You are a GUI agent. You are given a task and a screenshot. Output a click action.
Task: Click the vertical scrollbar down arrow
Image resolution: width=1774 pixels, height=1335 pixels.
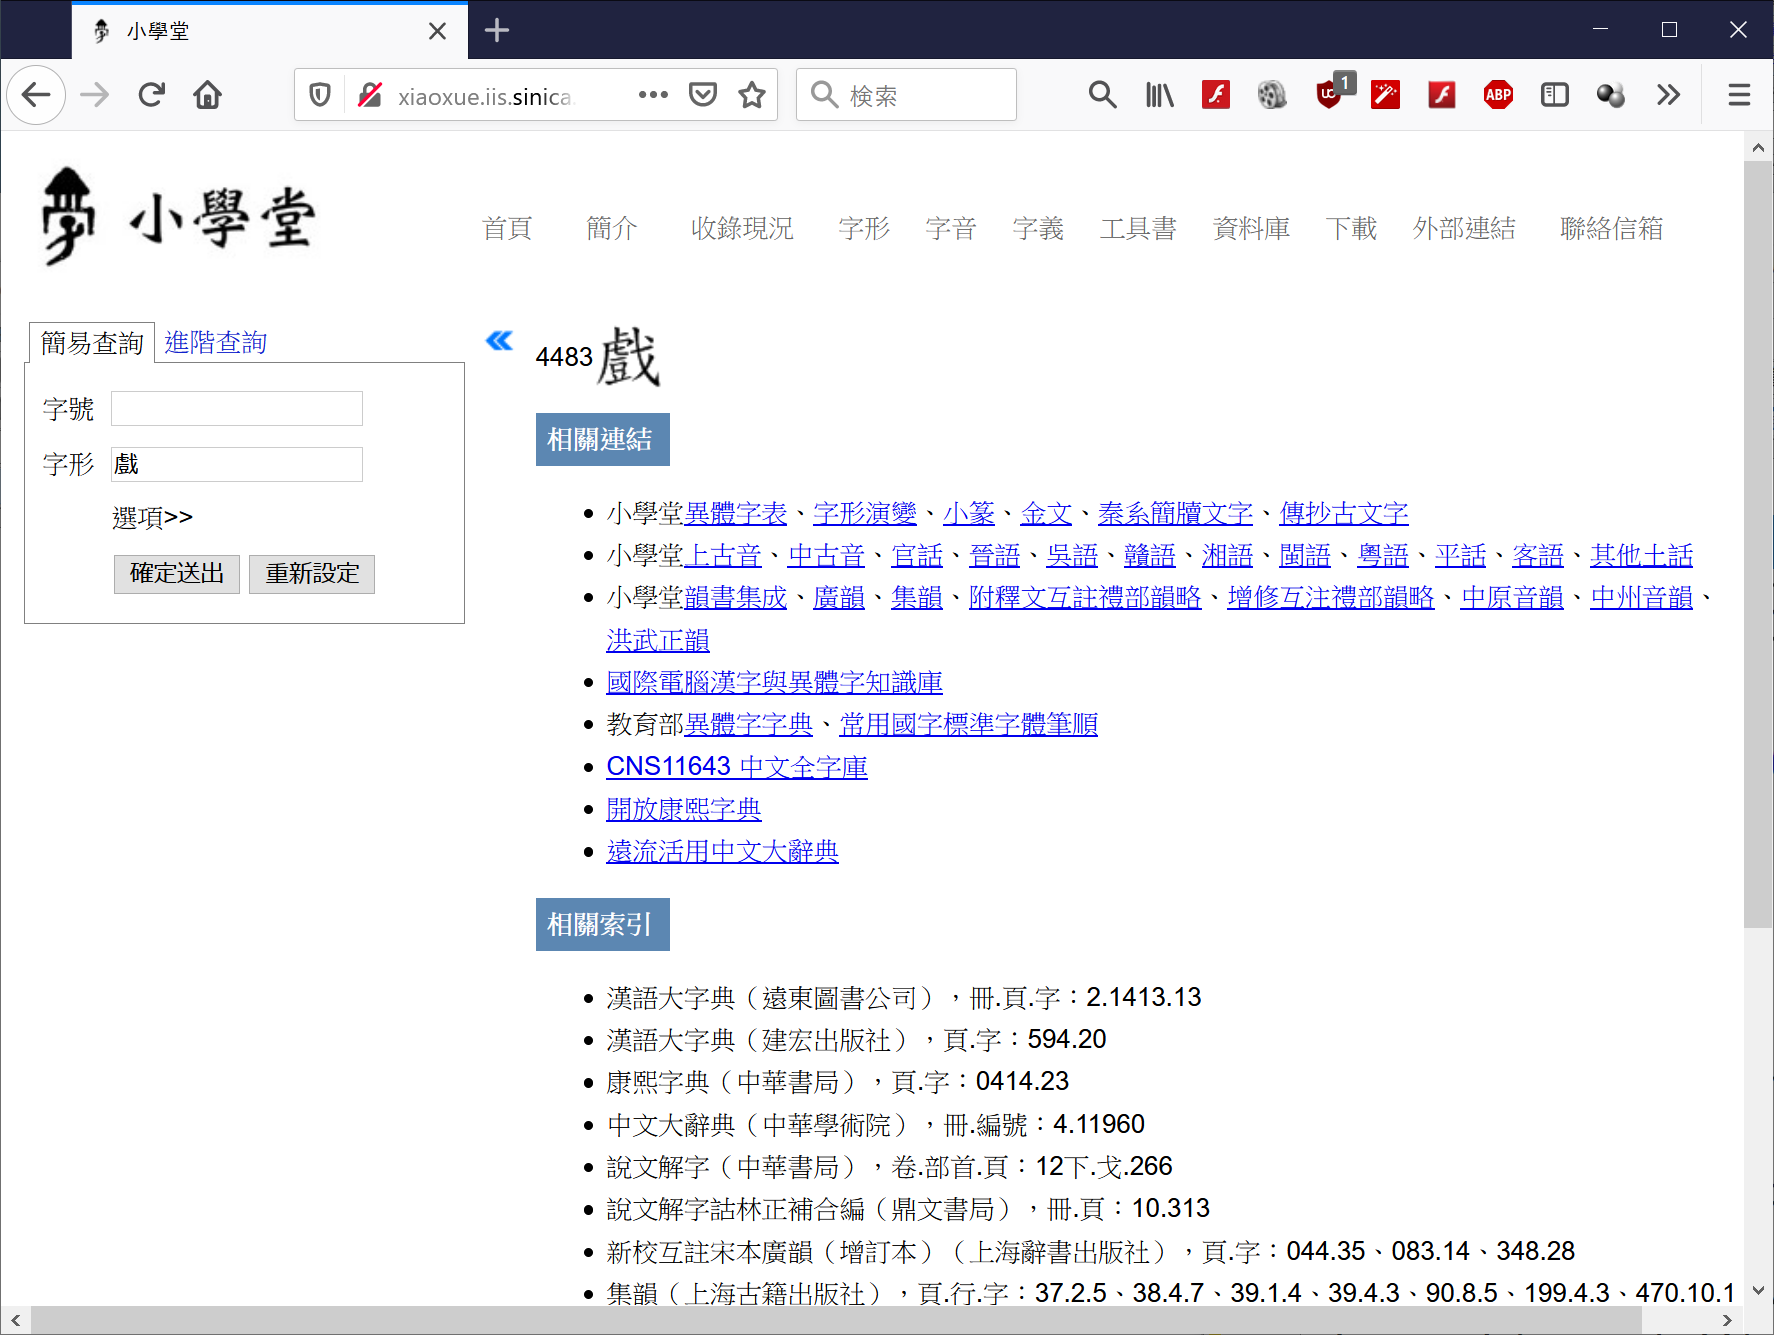[1758, 1291]
